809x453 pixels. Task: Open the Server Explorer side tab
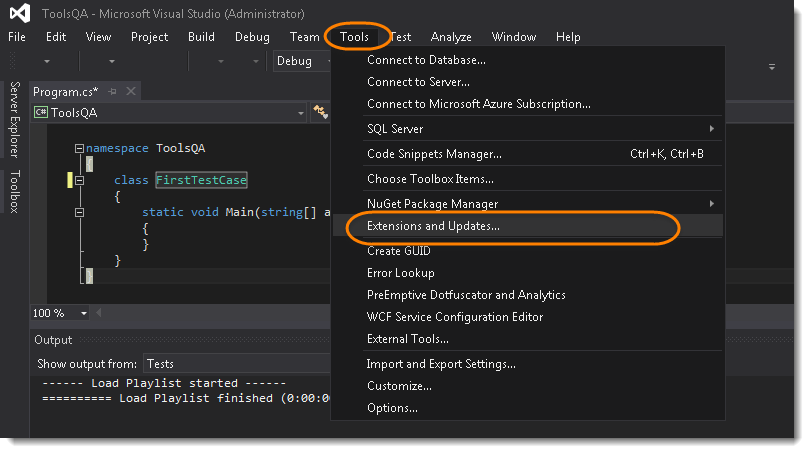tap(15, 120)
